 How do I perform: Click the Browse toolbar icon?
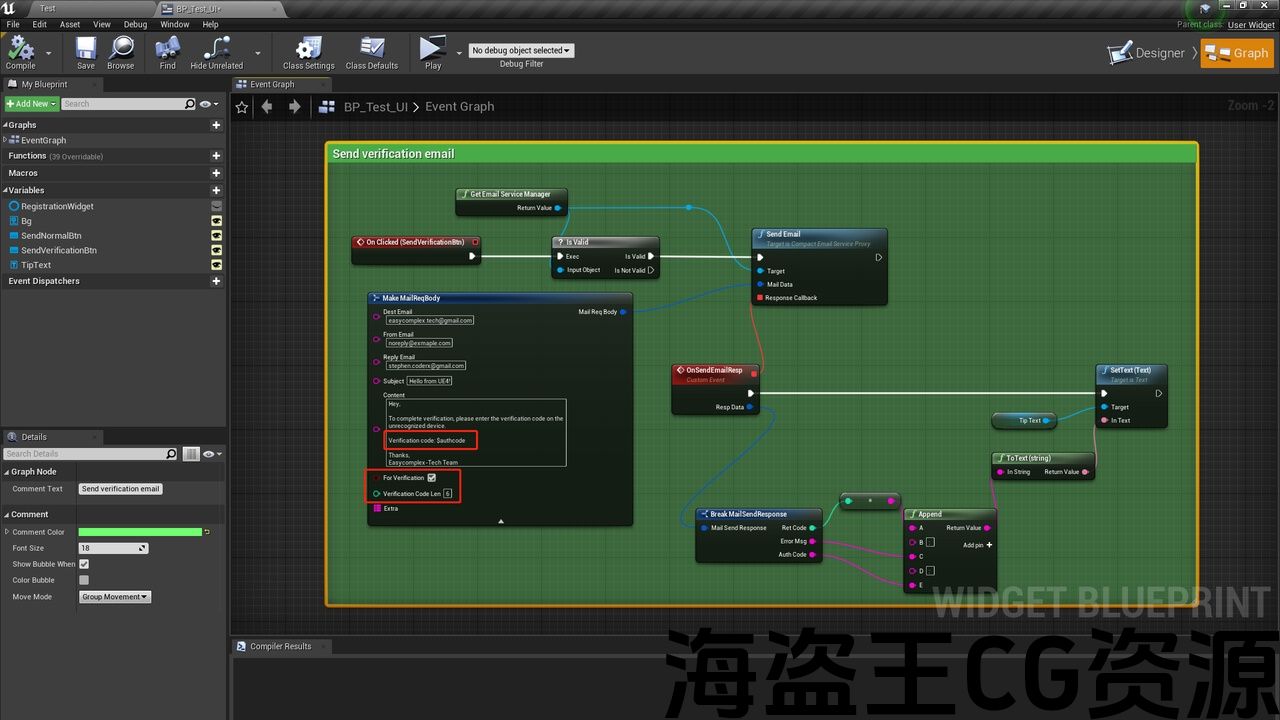coord(121,50)
